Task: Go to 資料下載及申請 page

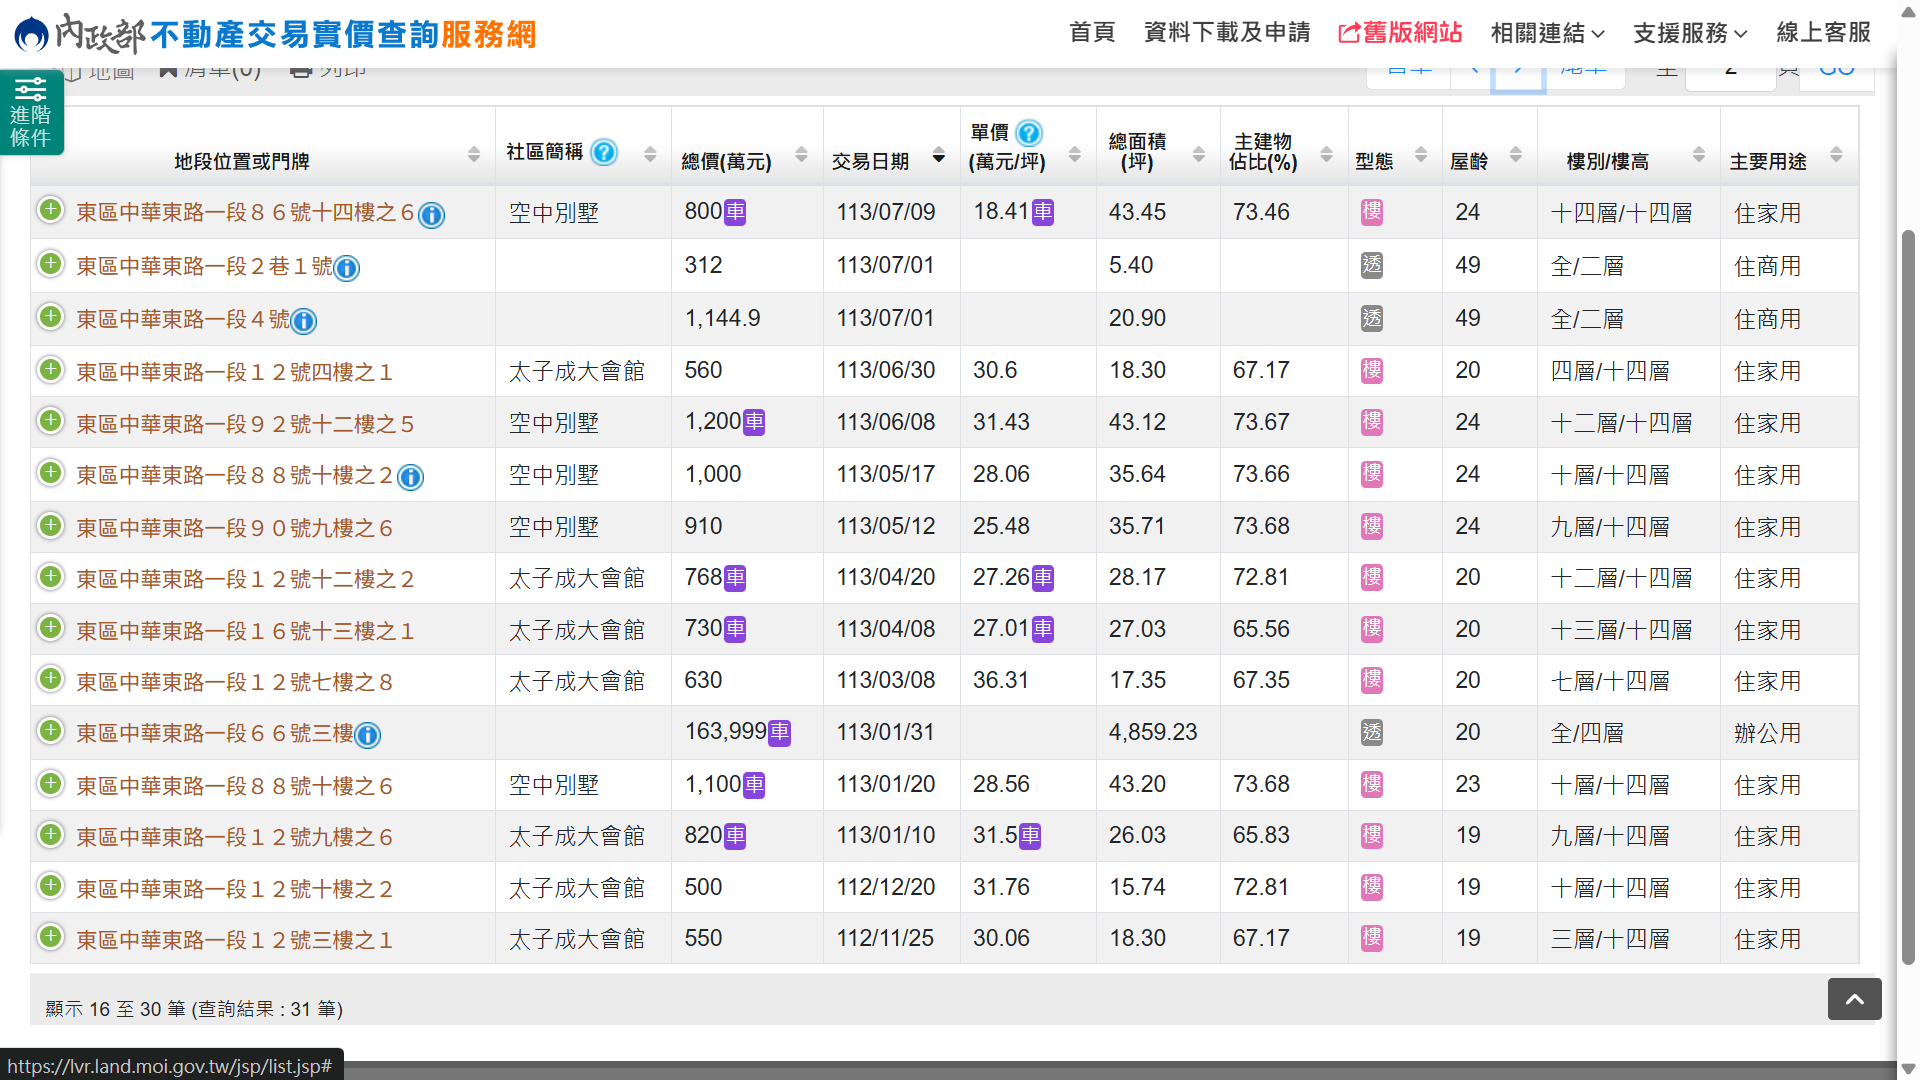Action: (1226, 33)
